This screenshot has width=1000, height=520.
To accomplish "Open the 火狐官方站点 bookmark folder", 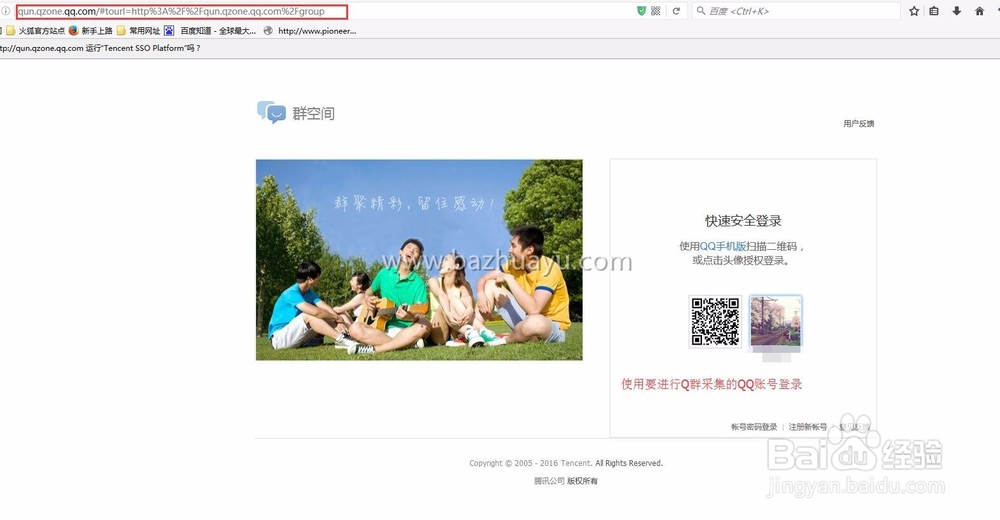I will (x=36, y=31).
